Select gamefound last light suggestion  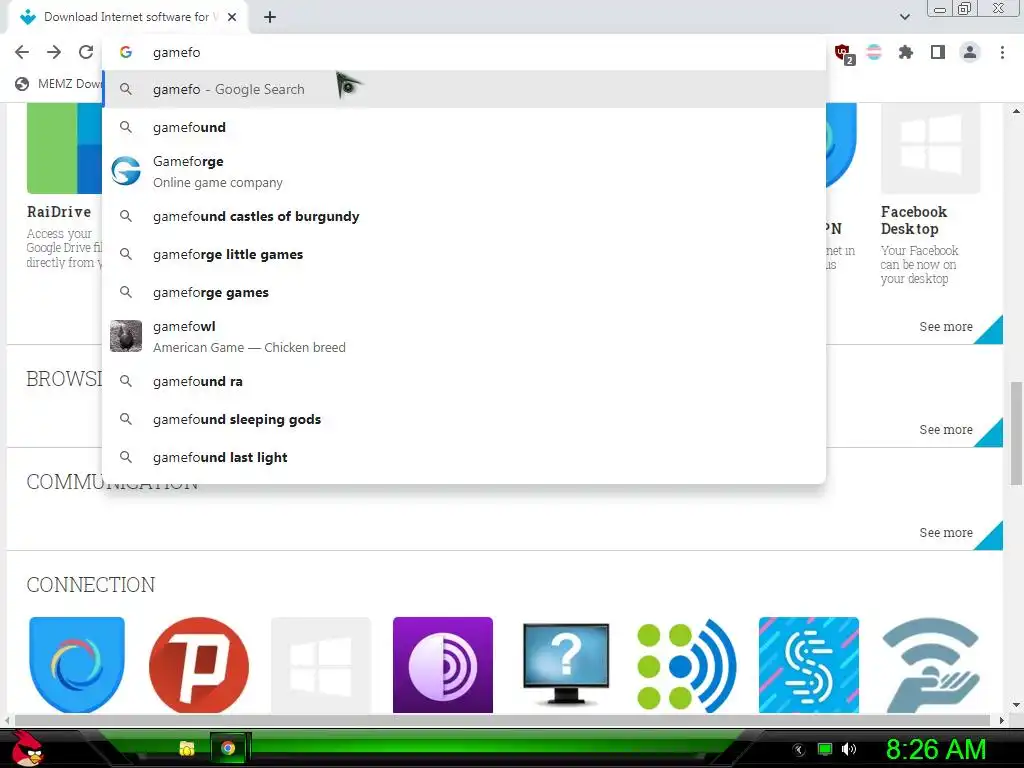(x=464, y=457)
